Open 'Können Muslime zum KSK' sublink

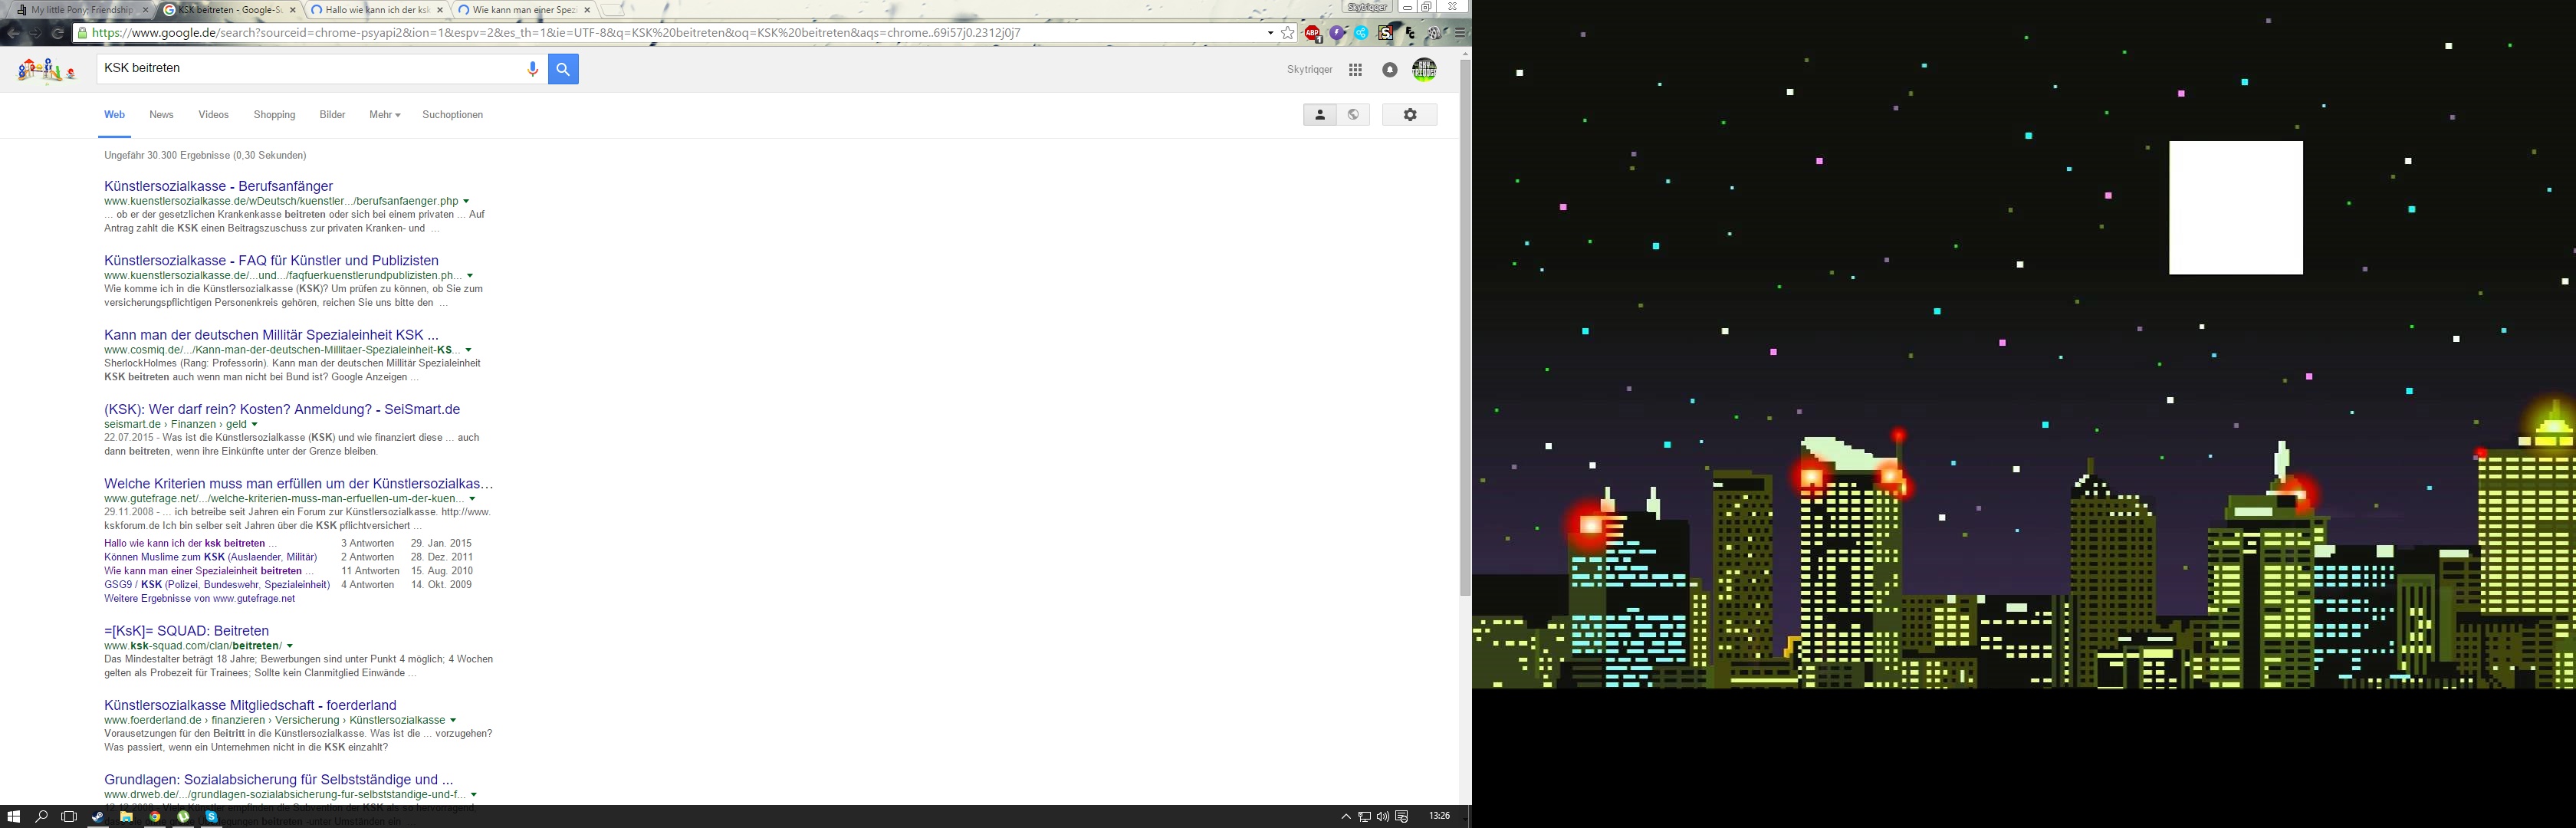click(210, 557)
